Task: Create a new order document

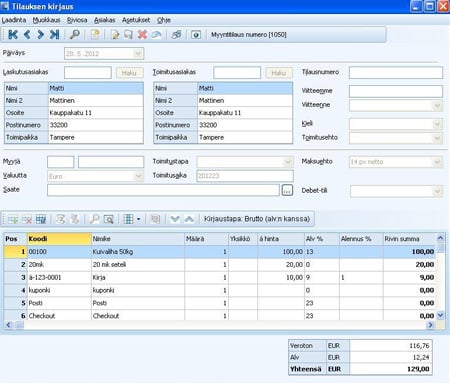Action: tap(95, 34)
